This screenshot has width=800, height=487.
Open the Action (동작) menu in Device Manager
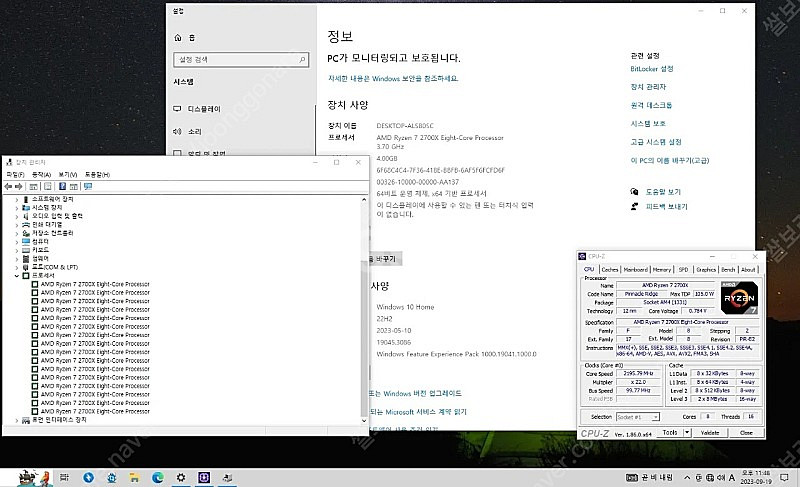41,175
